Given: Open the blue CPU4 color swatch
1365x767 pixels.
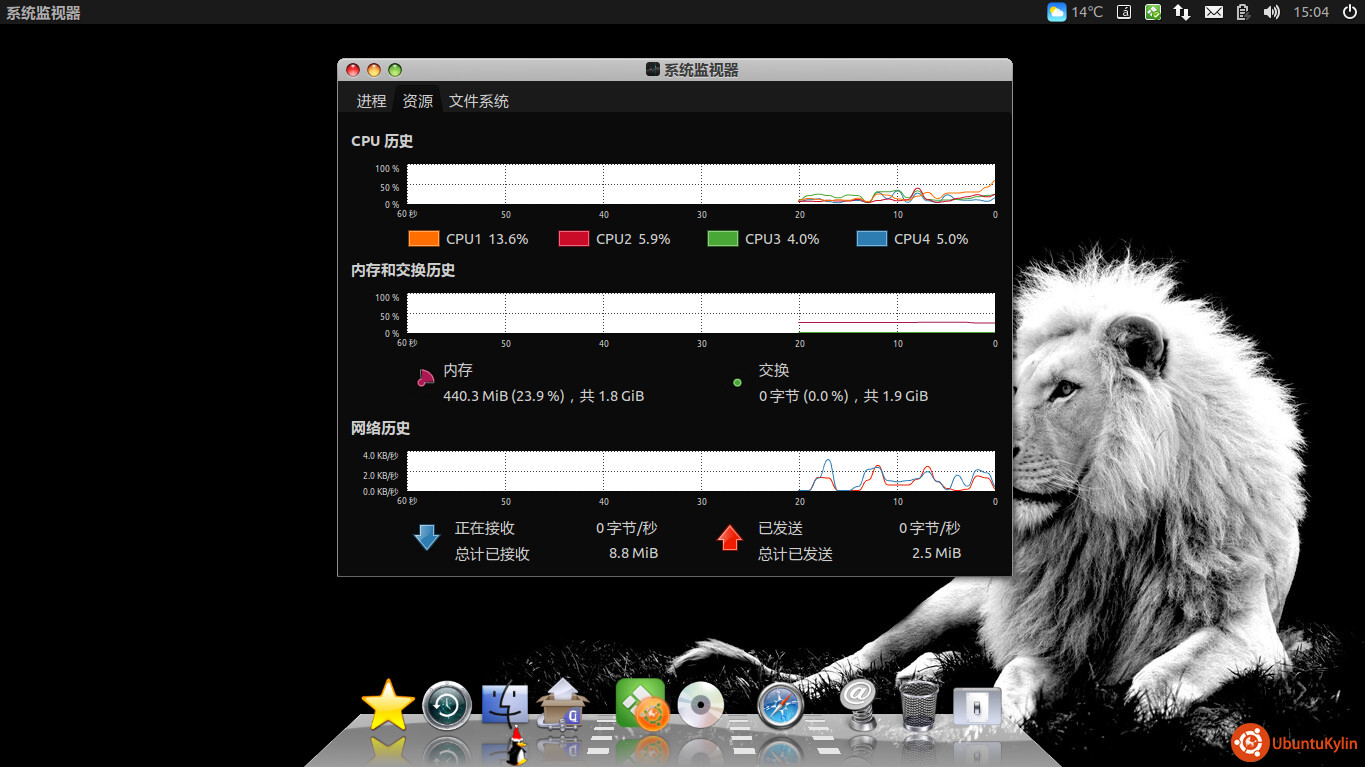Looking at the screenshot, I should pos(872,239).
